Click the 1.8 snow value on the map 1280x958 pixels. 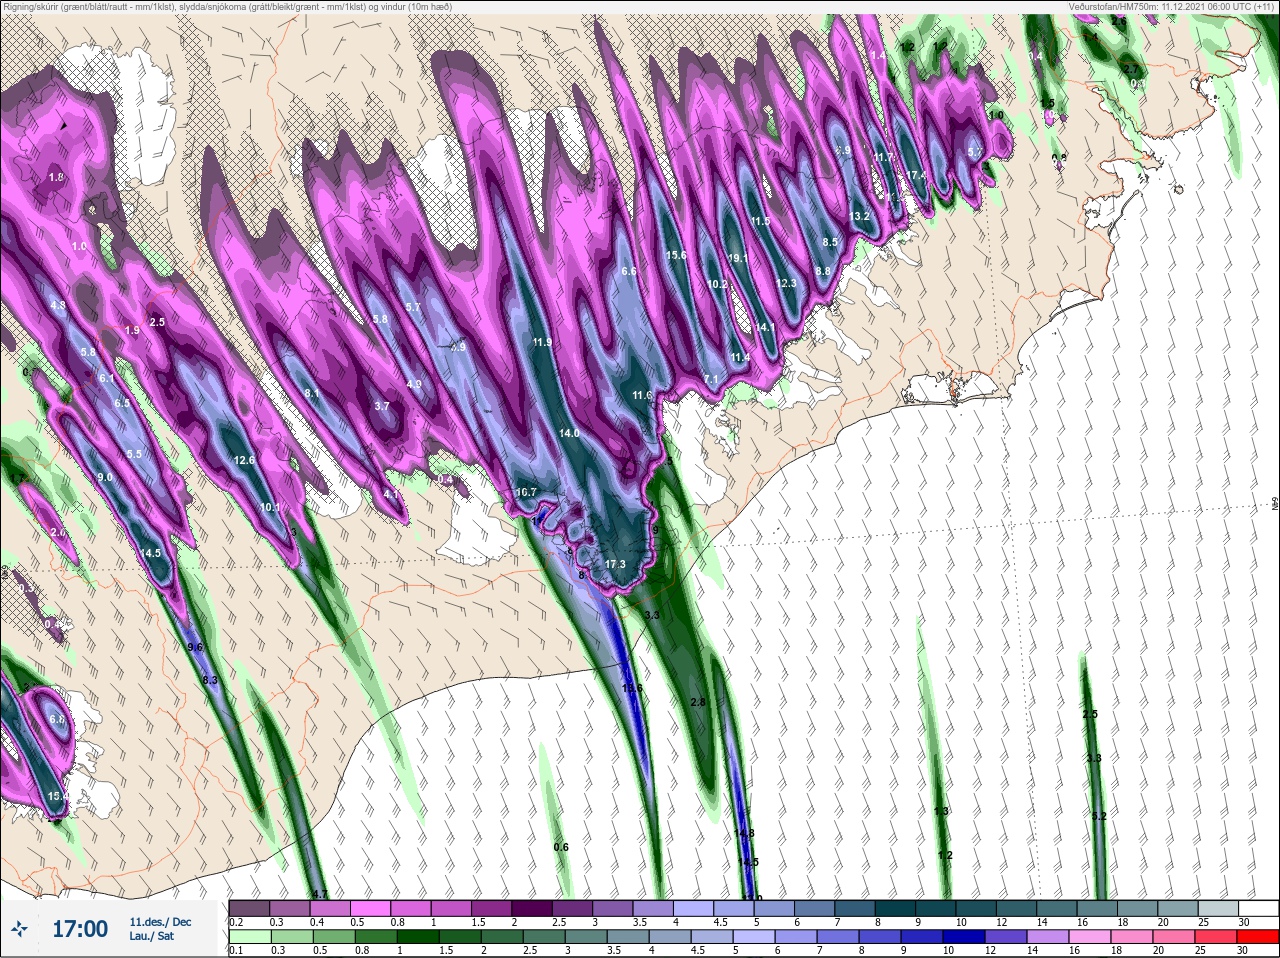coord(56,177)
